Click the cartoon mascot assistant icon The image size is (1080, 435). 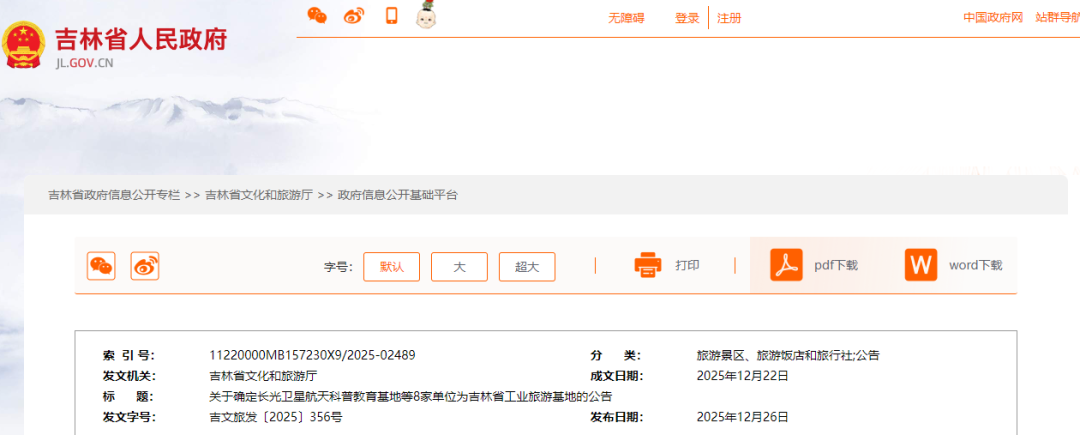(428, 15)
